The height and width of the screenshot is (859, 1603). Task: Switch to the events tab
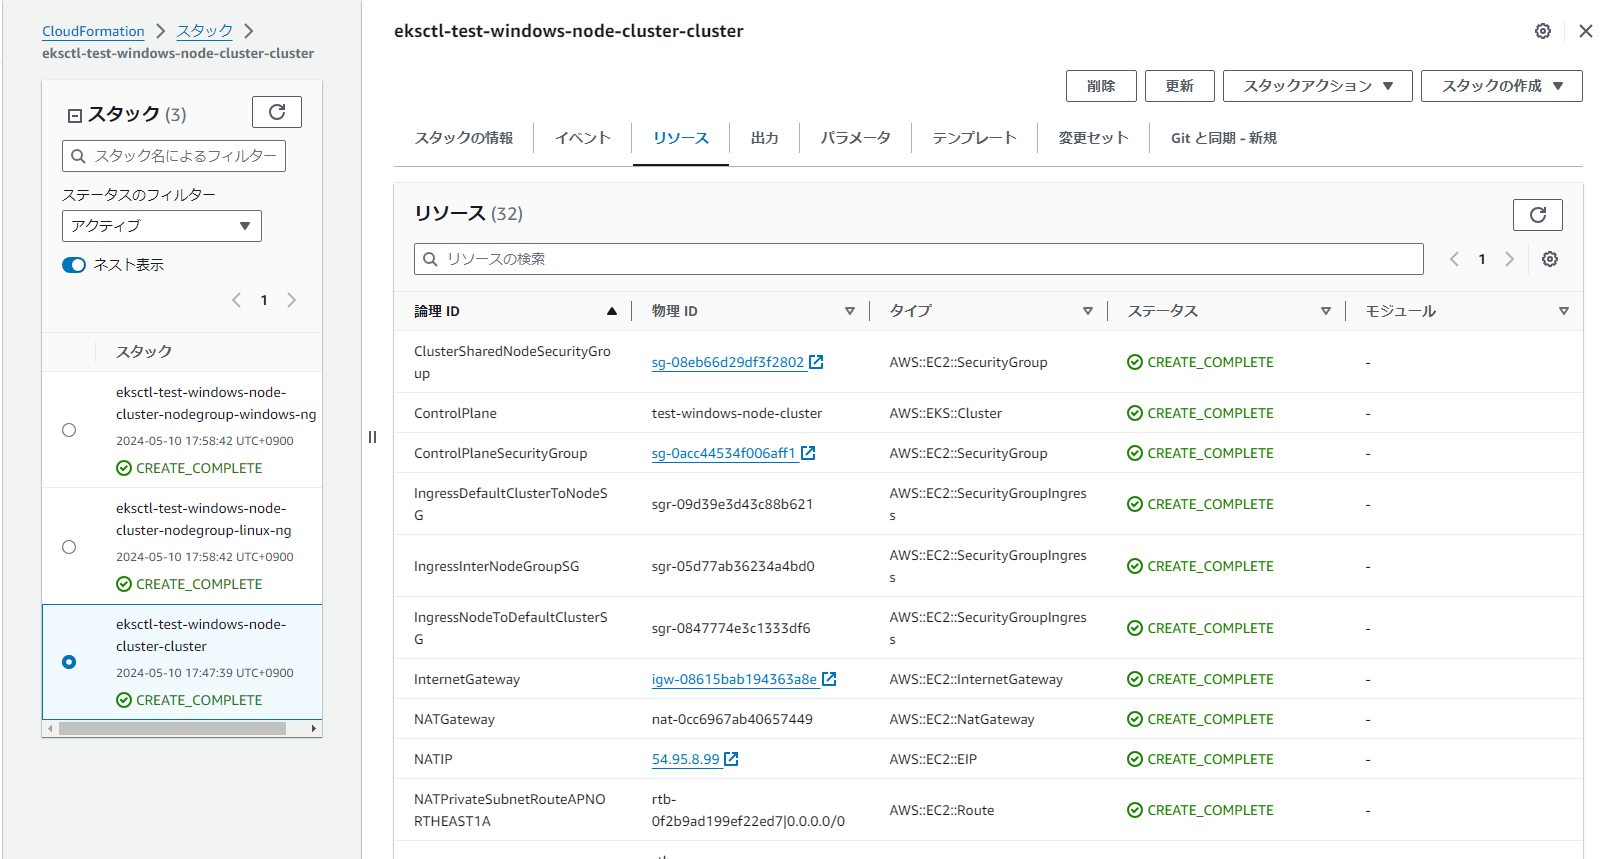point(582,138)
